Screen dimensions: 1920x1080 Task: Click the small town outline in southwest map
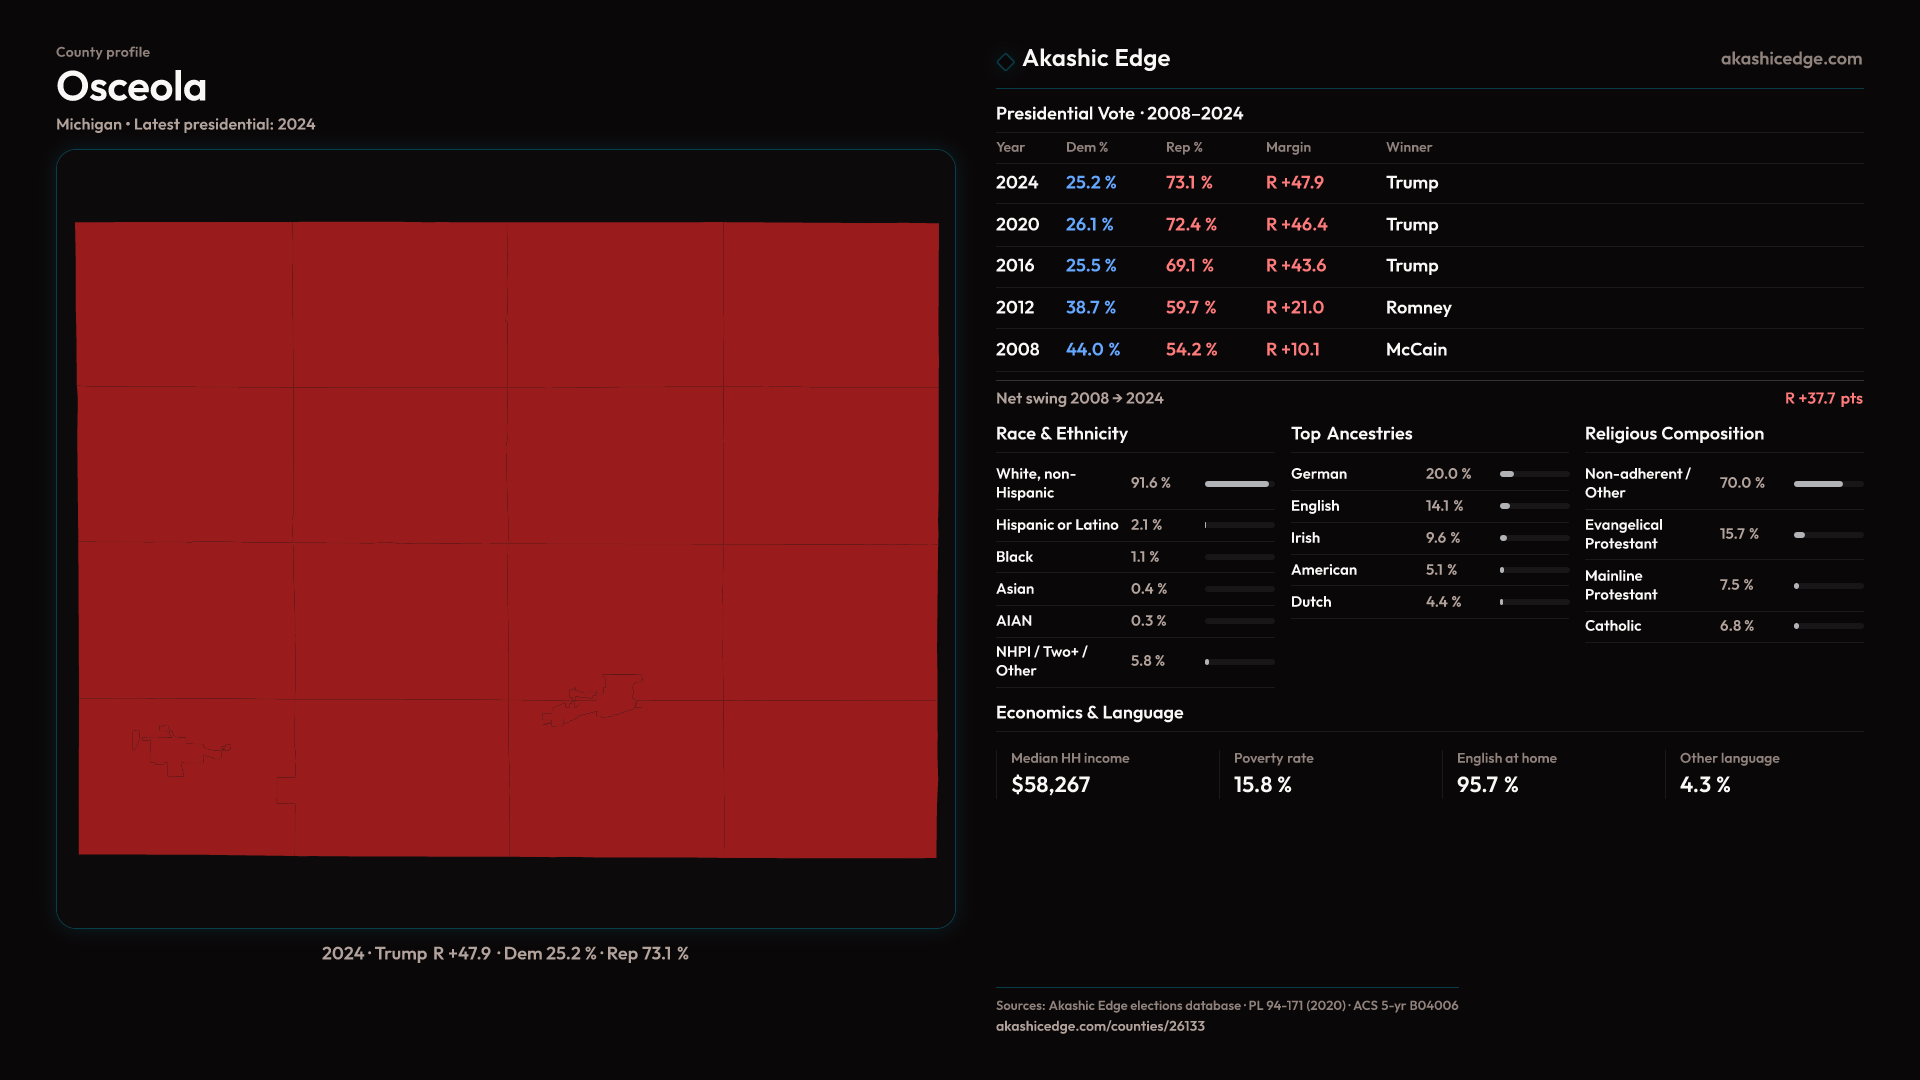(176, 750)
